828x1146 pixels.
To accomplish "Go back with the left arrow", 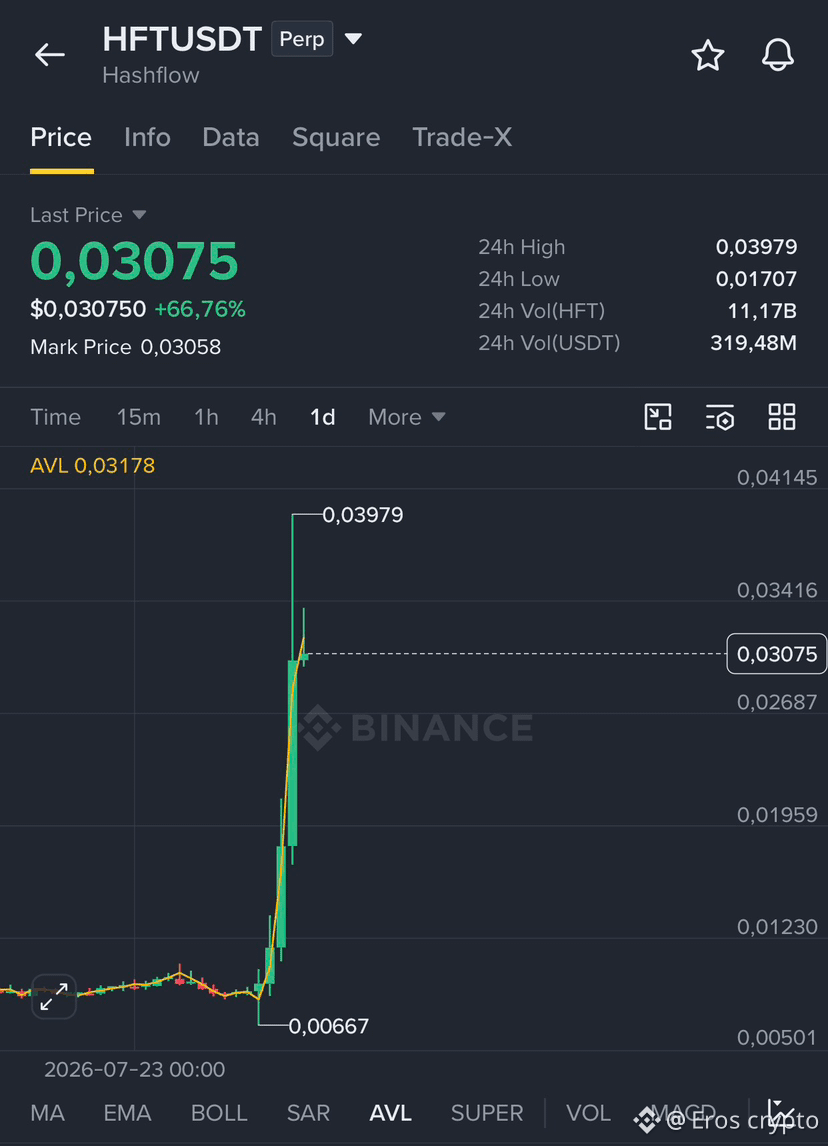I will (x=50, y=55).
